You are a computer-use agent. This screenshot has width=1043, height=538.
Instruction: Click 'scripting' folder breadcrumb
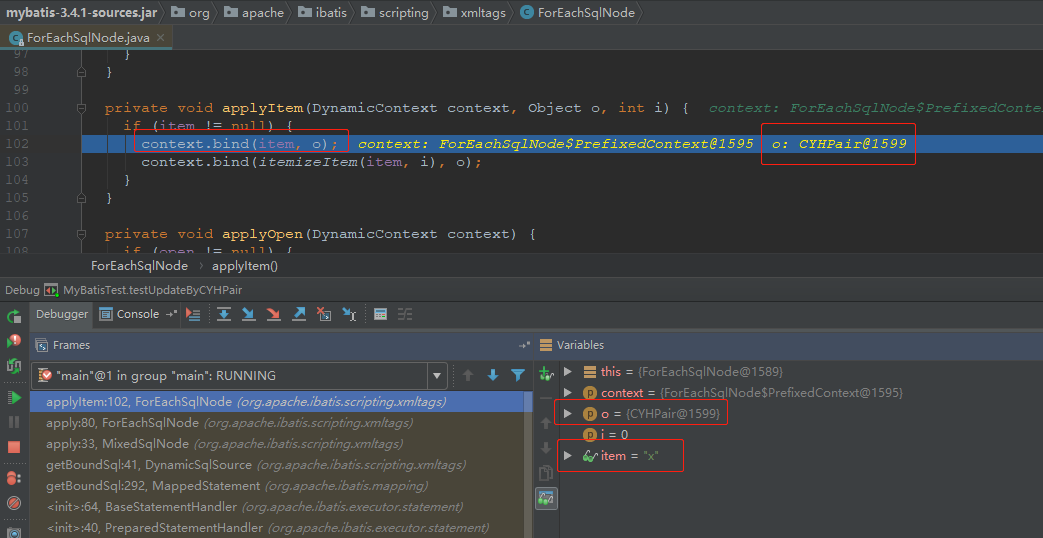[x=395, y=13]
